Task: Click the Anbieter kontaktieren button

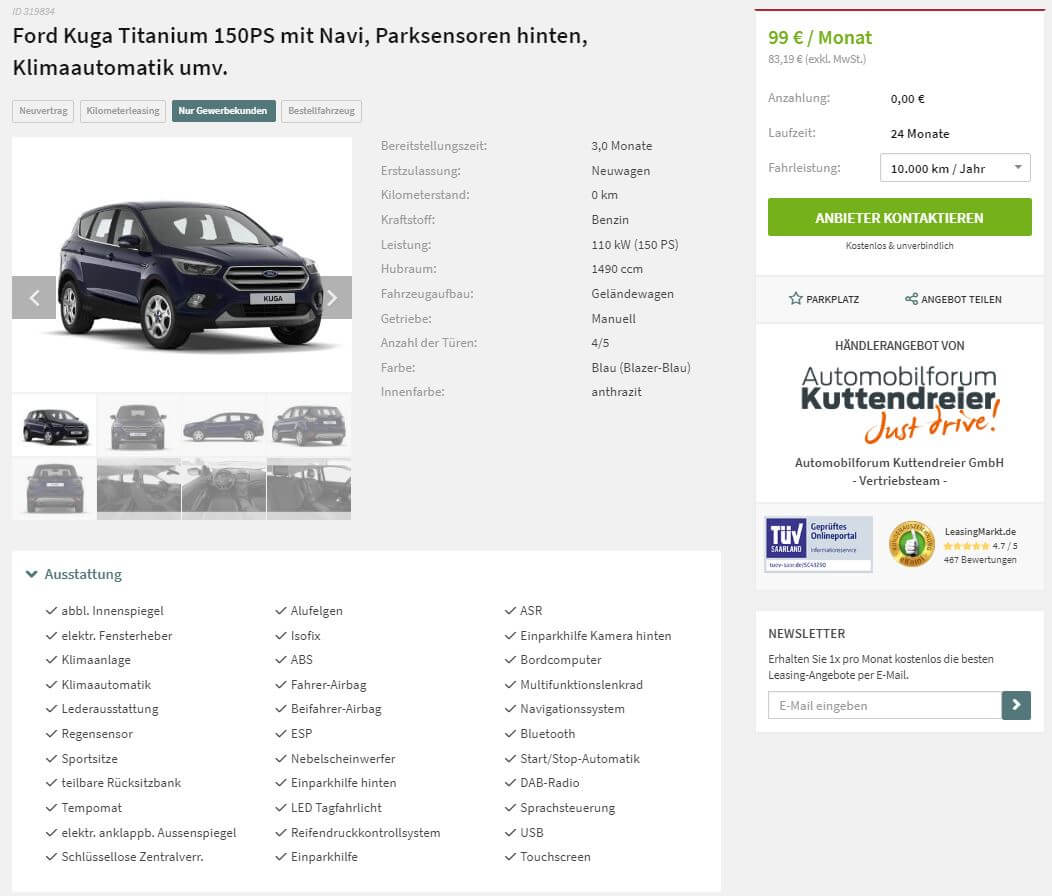Action: point(899,217)
